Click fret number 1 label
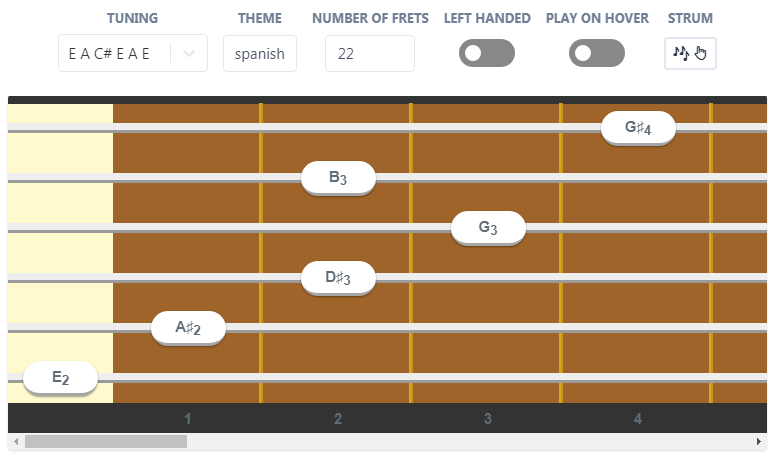This screenshot has width=773, height=457. click(x=188, y=418)
